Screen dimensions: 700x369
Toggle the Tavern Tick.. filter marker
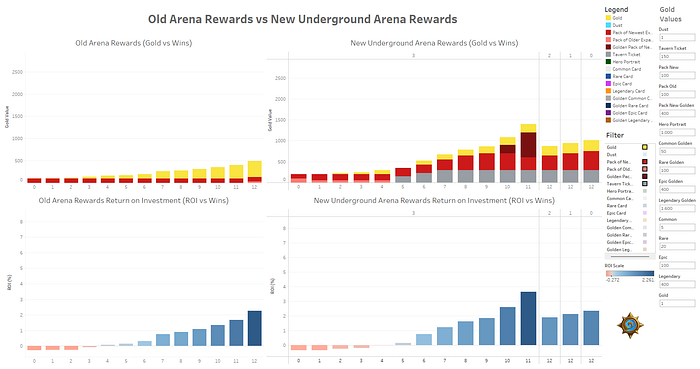point(645,183)
